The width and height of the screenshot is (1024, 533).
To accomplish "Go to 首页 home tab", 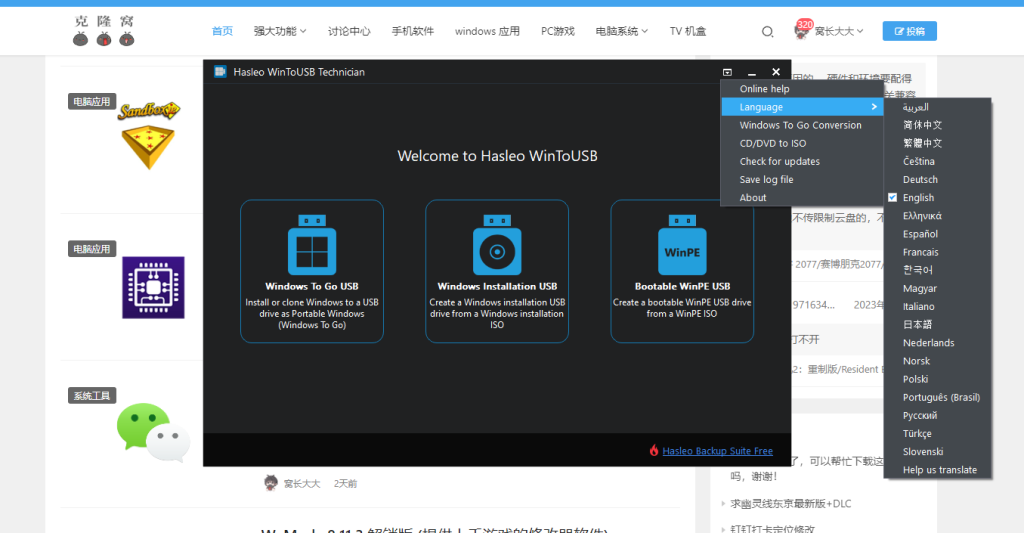I will [222, 31].
